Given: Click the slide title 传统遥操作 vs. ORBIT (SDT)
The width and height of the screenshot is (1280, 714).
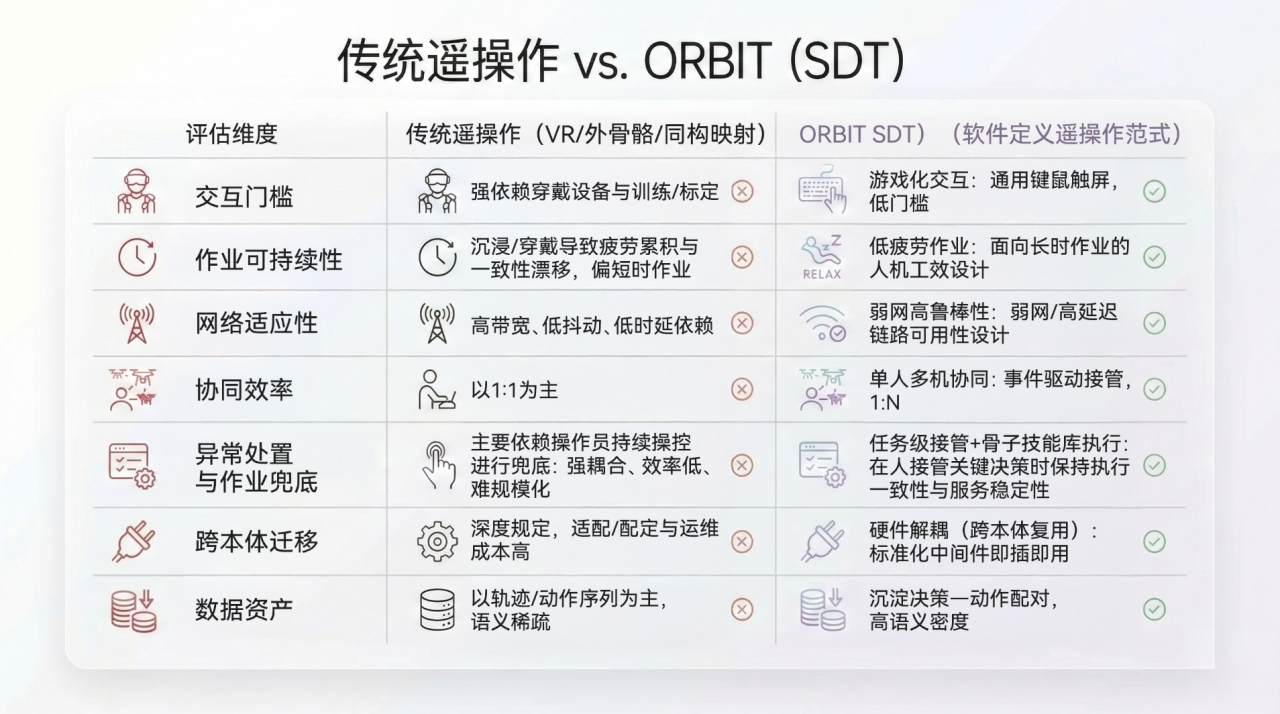Looking at the screenshot, I should pyautogui.click(x=621, y=62).
